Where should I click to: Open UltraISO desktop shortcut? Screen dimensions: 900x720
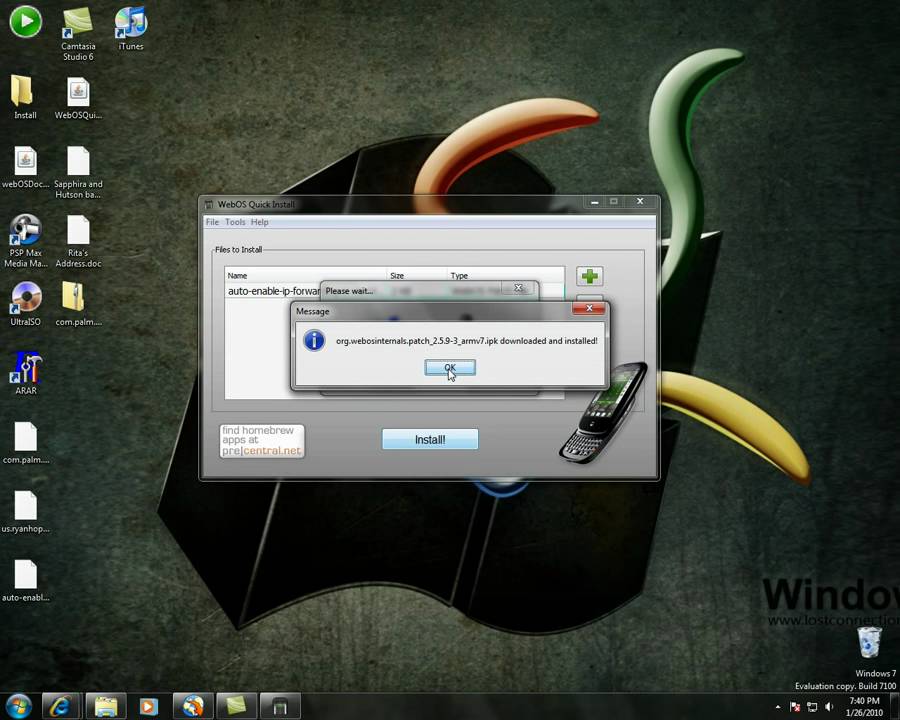(25, 304)
